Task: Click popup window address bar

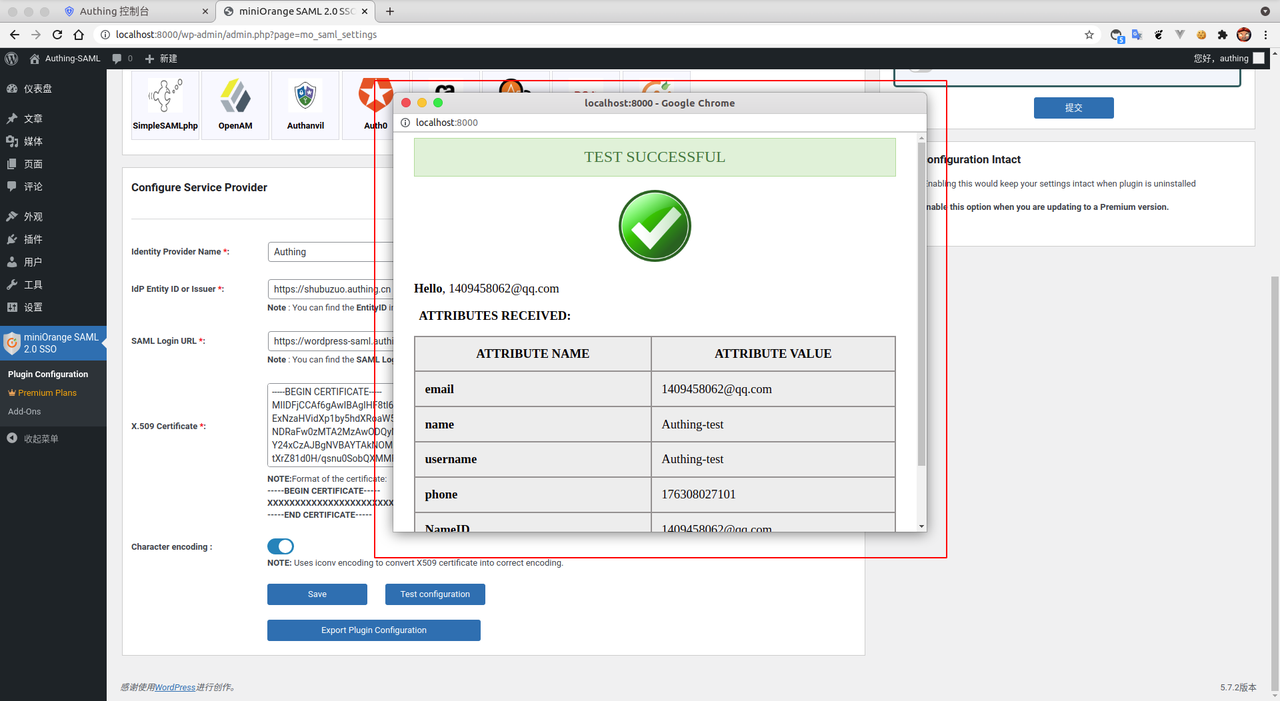Action: (660, 122)
